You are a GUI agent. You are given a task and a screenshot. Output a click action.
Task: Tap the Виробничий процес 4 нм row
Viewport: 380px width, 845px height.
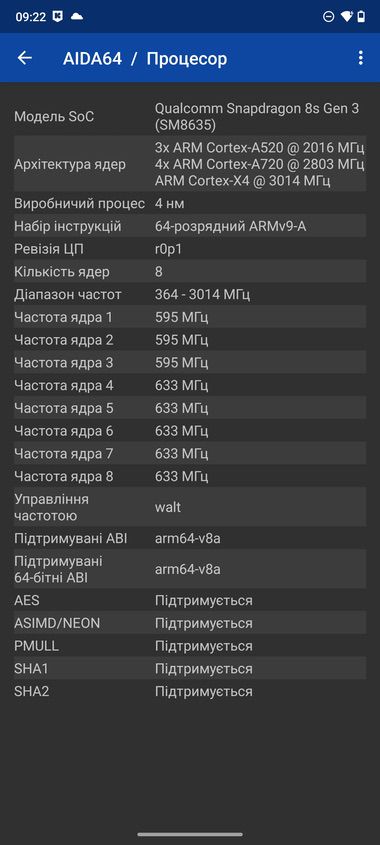point(190,204)
